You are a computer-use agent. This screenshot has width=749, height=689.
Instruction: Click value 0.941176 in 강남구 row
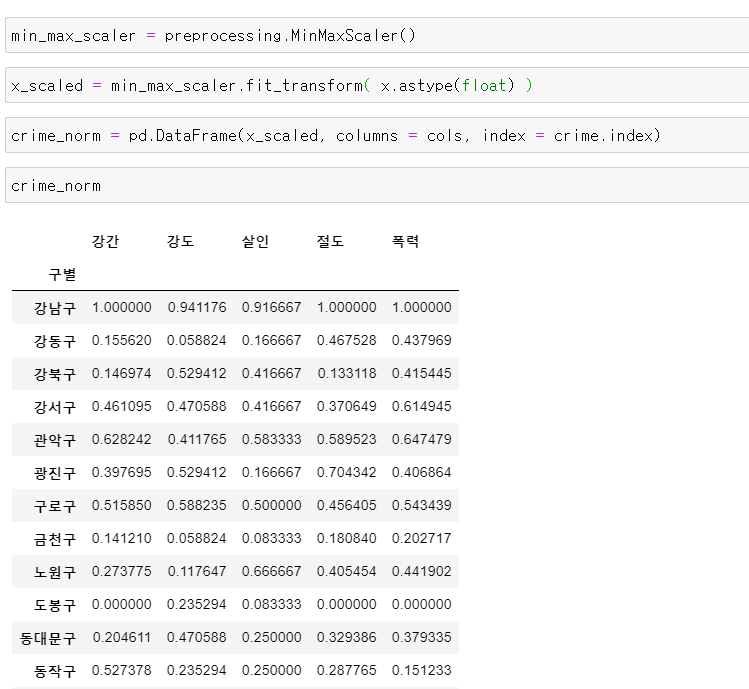click(x=197, y=307)
